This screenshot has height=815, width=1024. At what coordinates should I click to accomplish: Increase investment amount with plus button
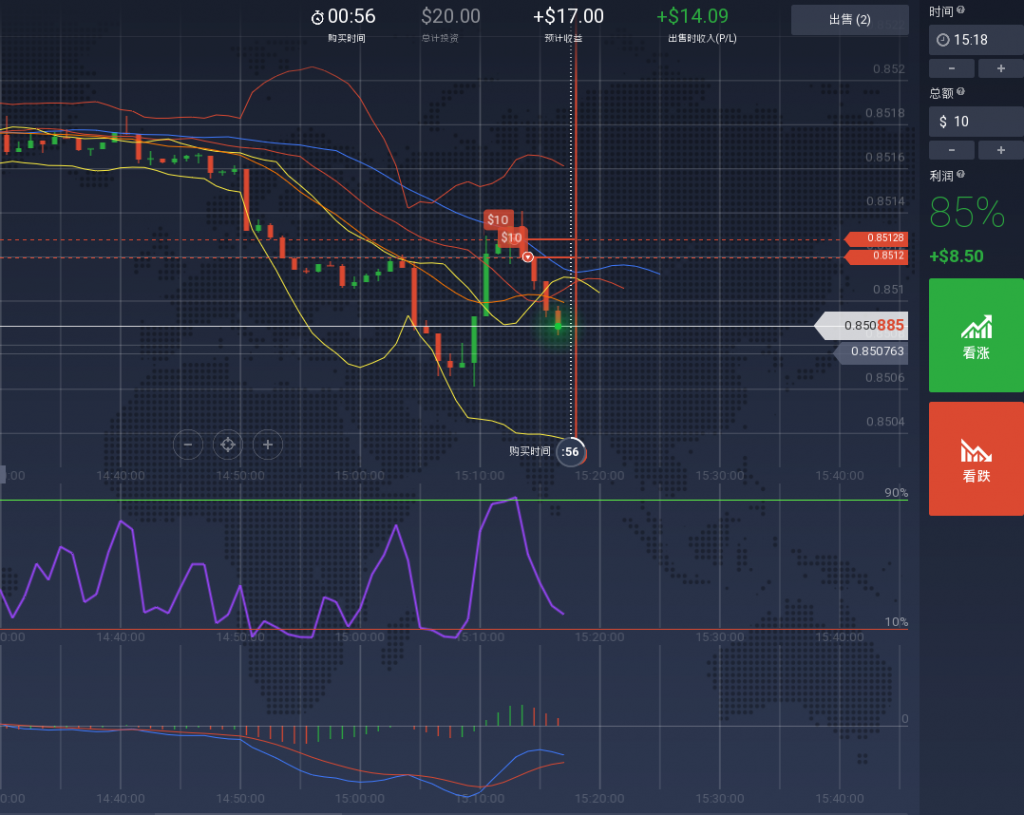[999, 149]
